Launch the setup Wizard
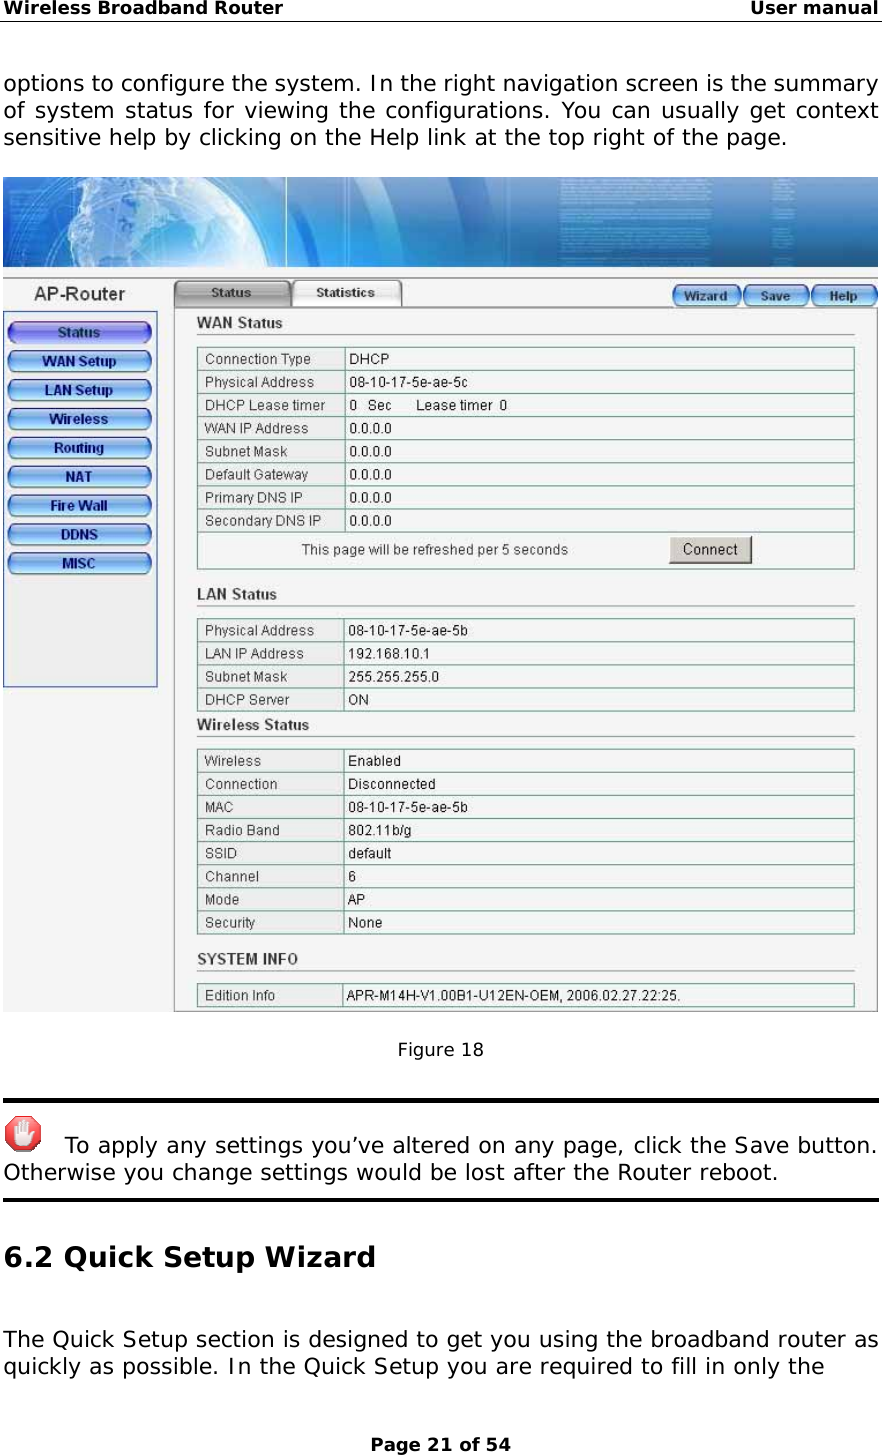Screen dimensions: 882x1455 coord(705,295)
